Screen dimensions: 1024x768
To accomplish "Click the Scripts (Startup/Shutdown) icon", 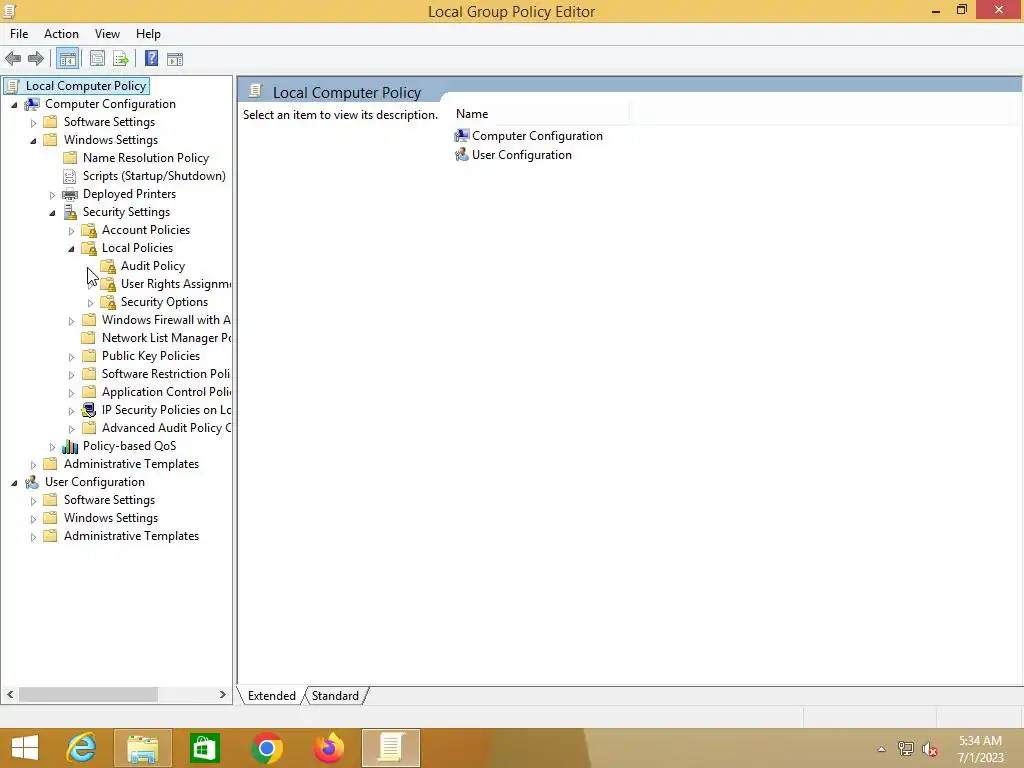I will (x=69, y=176).
